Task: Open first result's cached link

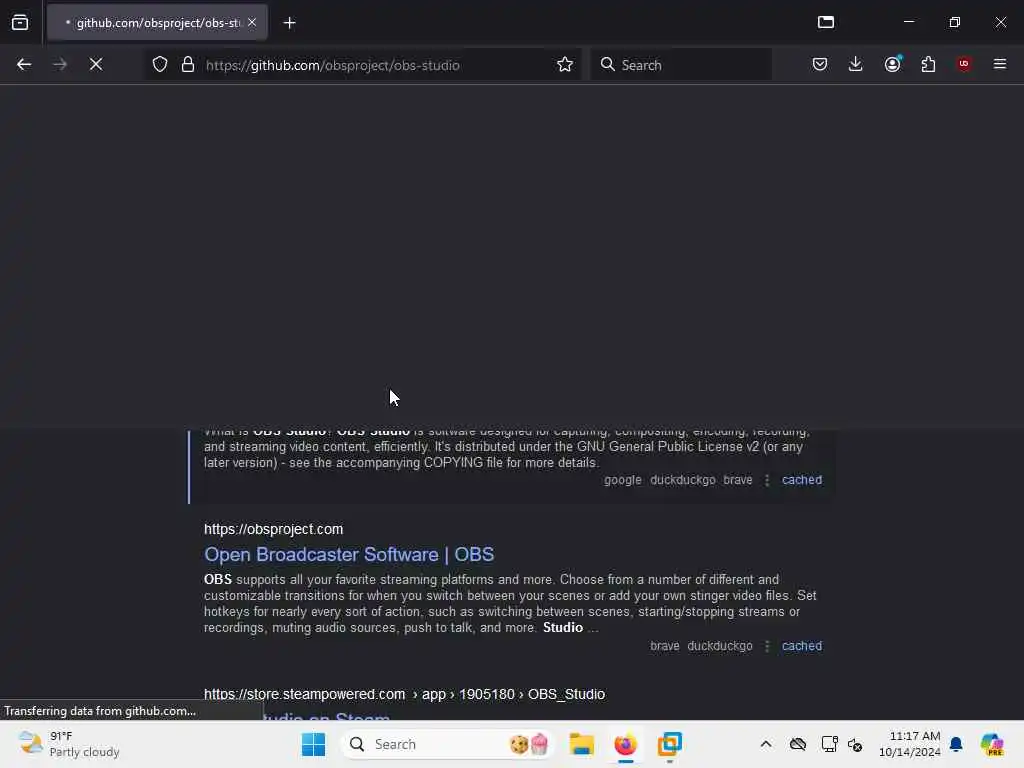Action: tap(801, 480)
